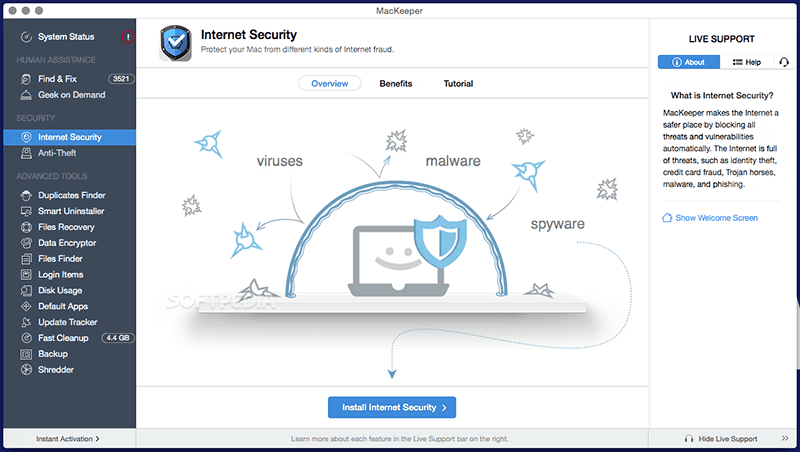This screenshot has height=452, width=800.
Task: Select the Anti-Theft text label
Action: tap(57, 153)
